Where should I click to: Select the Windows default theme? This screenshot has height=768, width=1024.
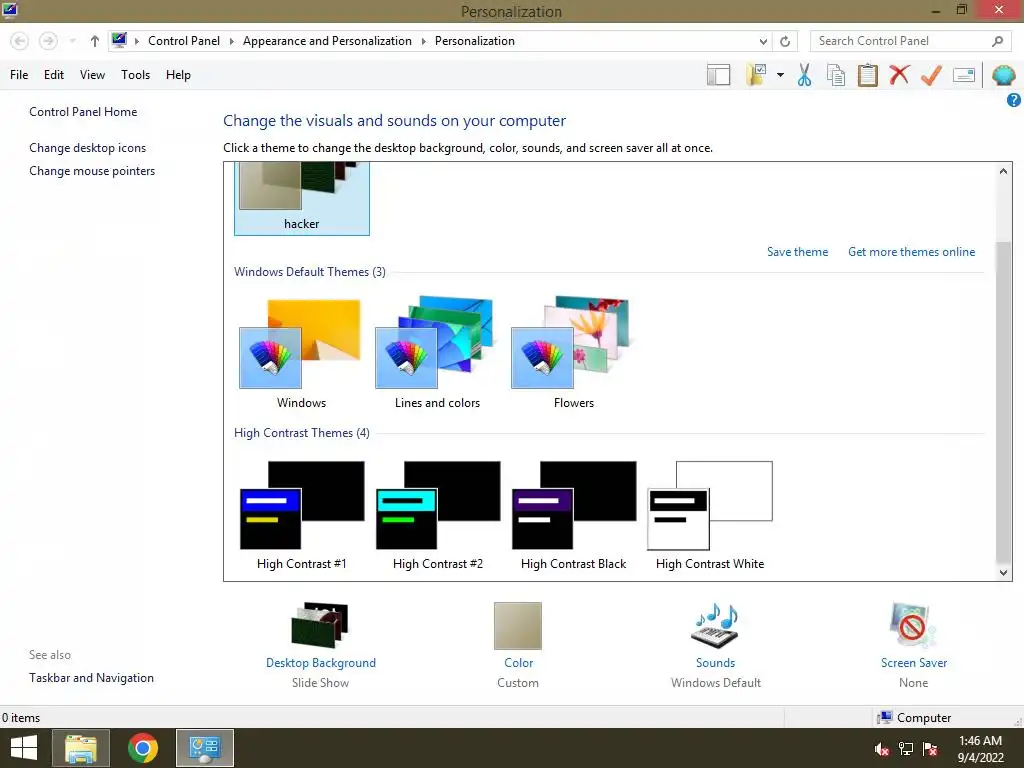[x=301, y=353]
